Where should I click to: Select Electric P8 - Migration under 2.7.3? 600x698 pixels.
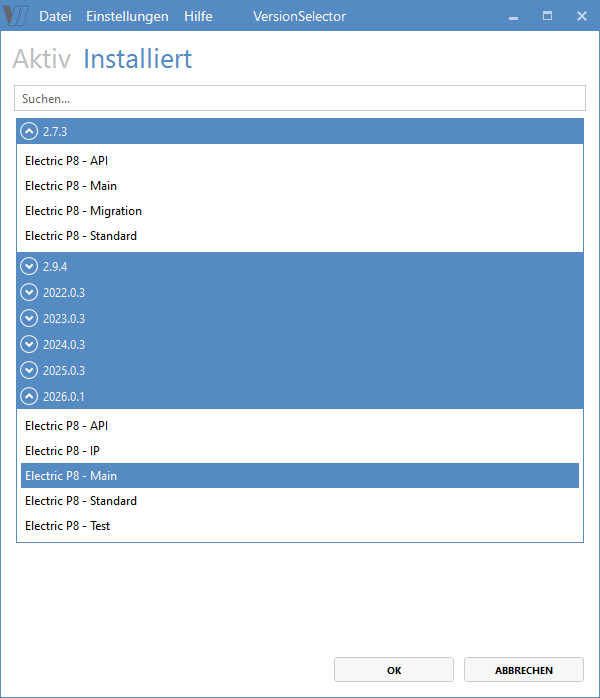pyautogui.click(x=84, y=211)
